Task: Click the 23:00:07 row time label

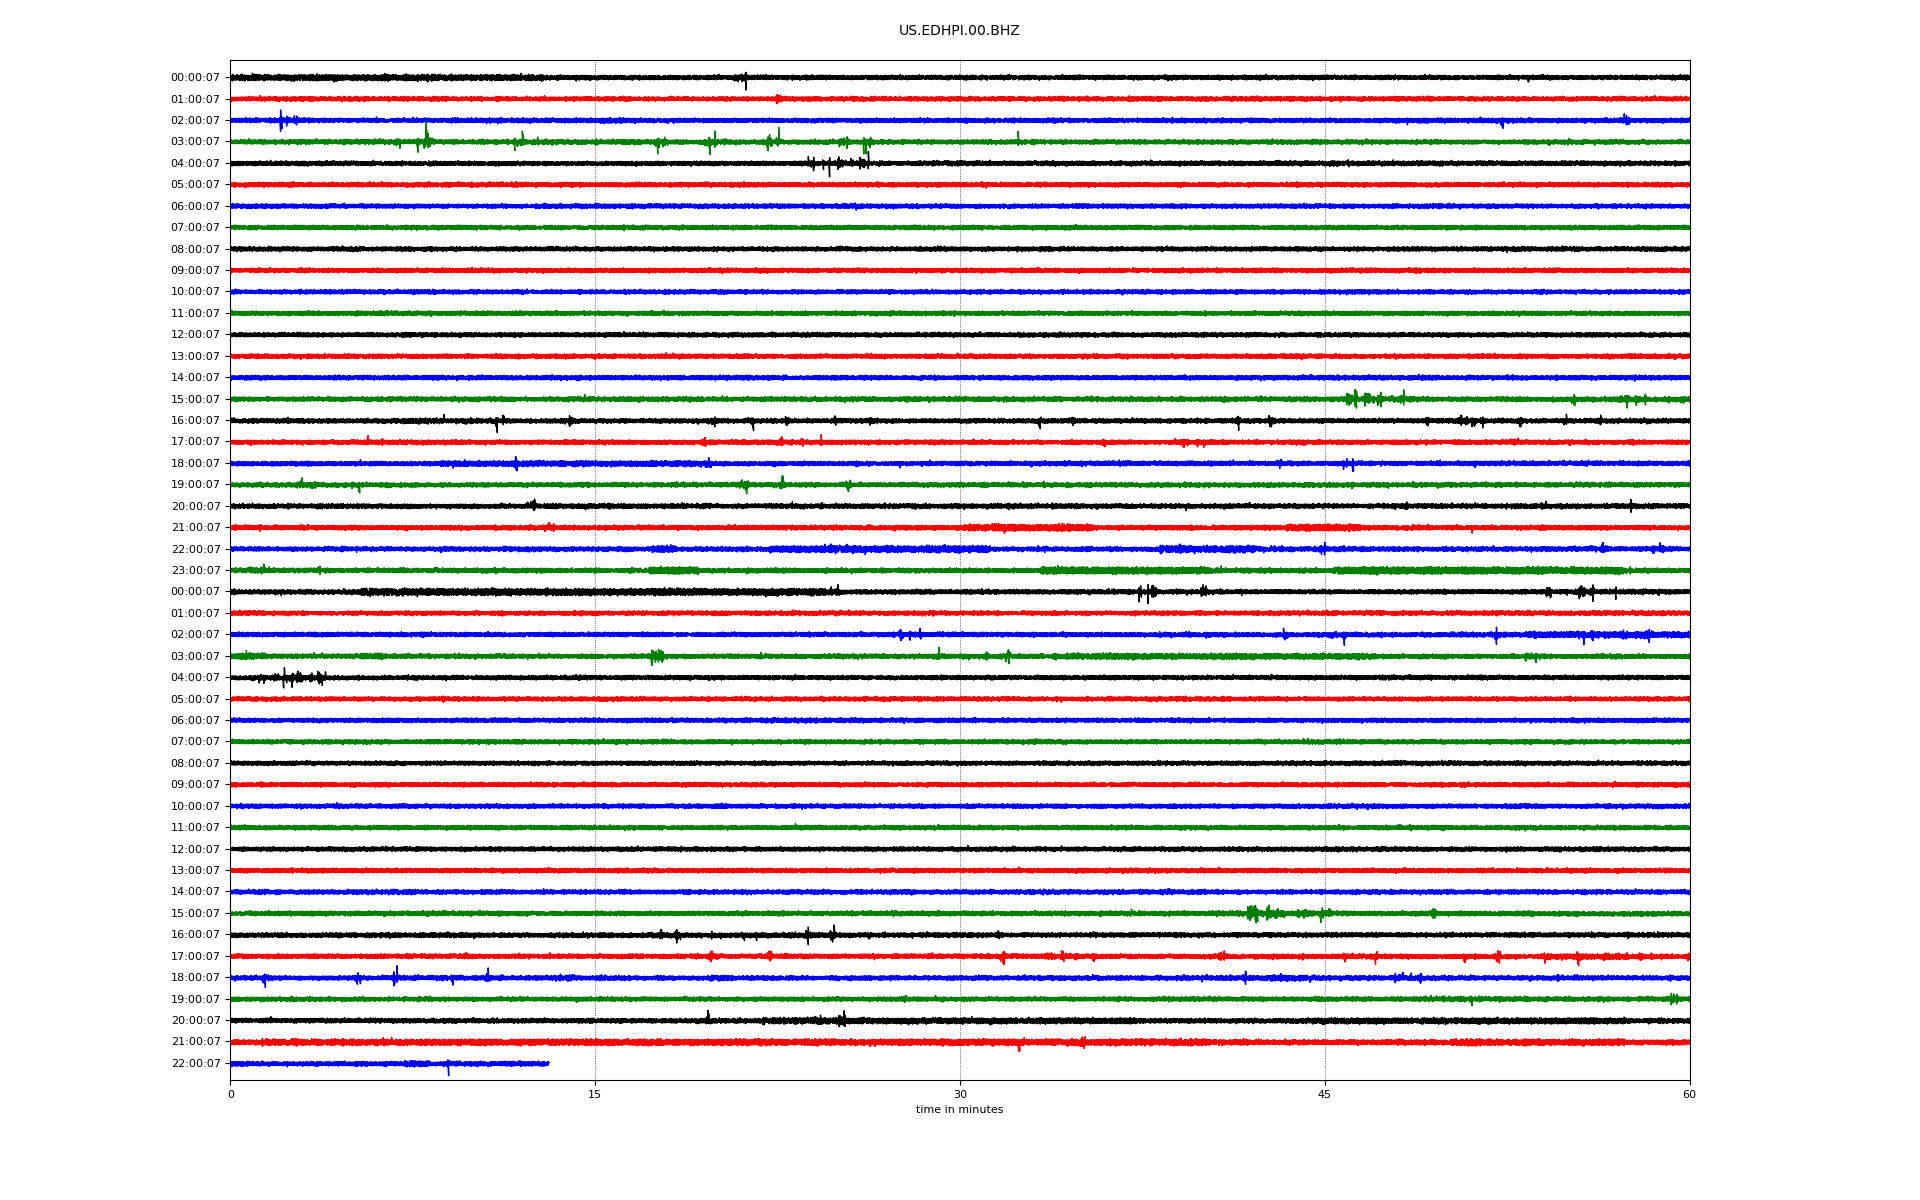Action: coord(195,571)
